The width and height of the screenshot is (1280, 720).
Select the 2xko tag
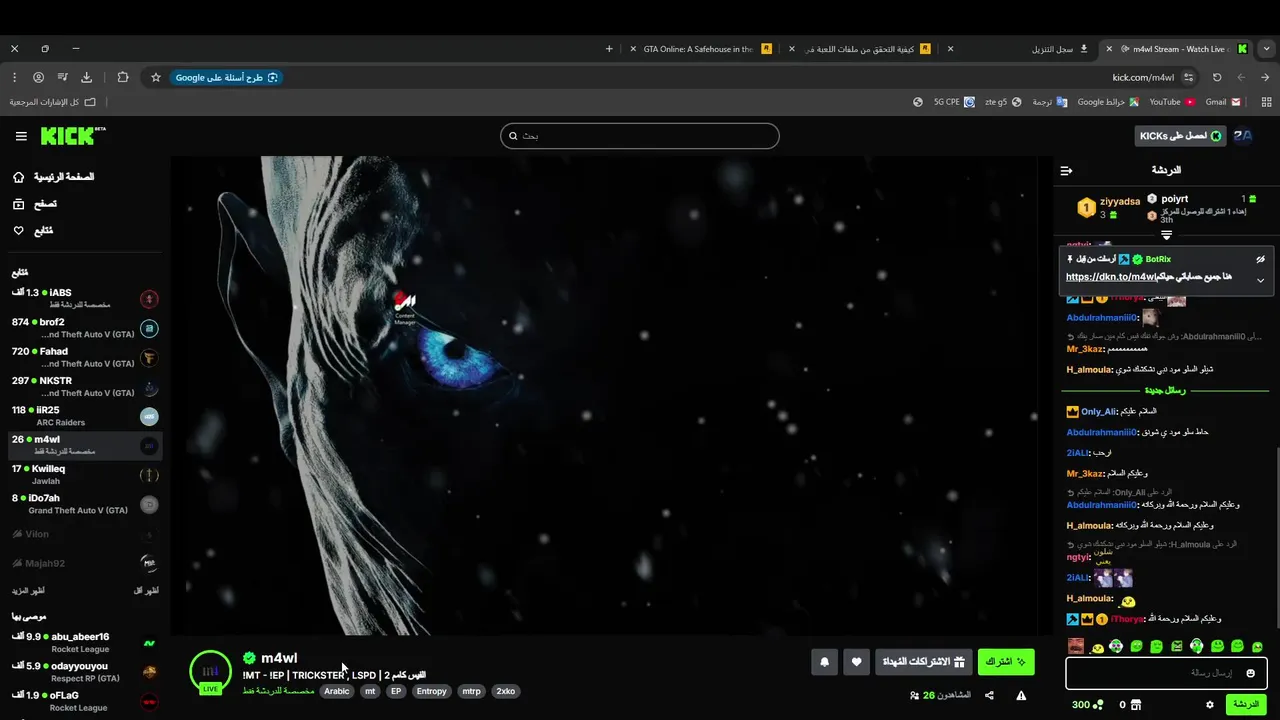tap(506, 691)
